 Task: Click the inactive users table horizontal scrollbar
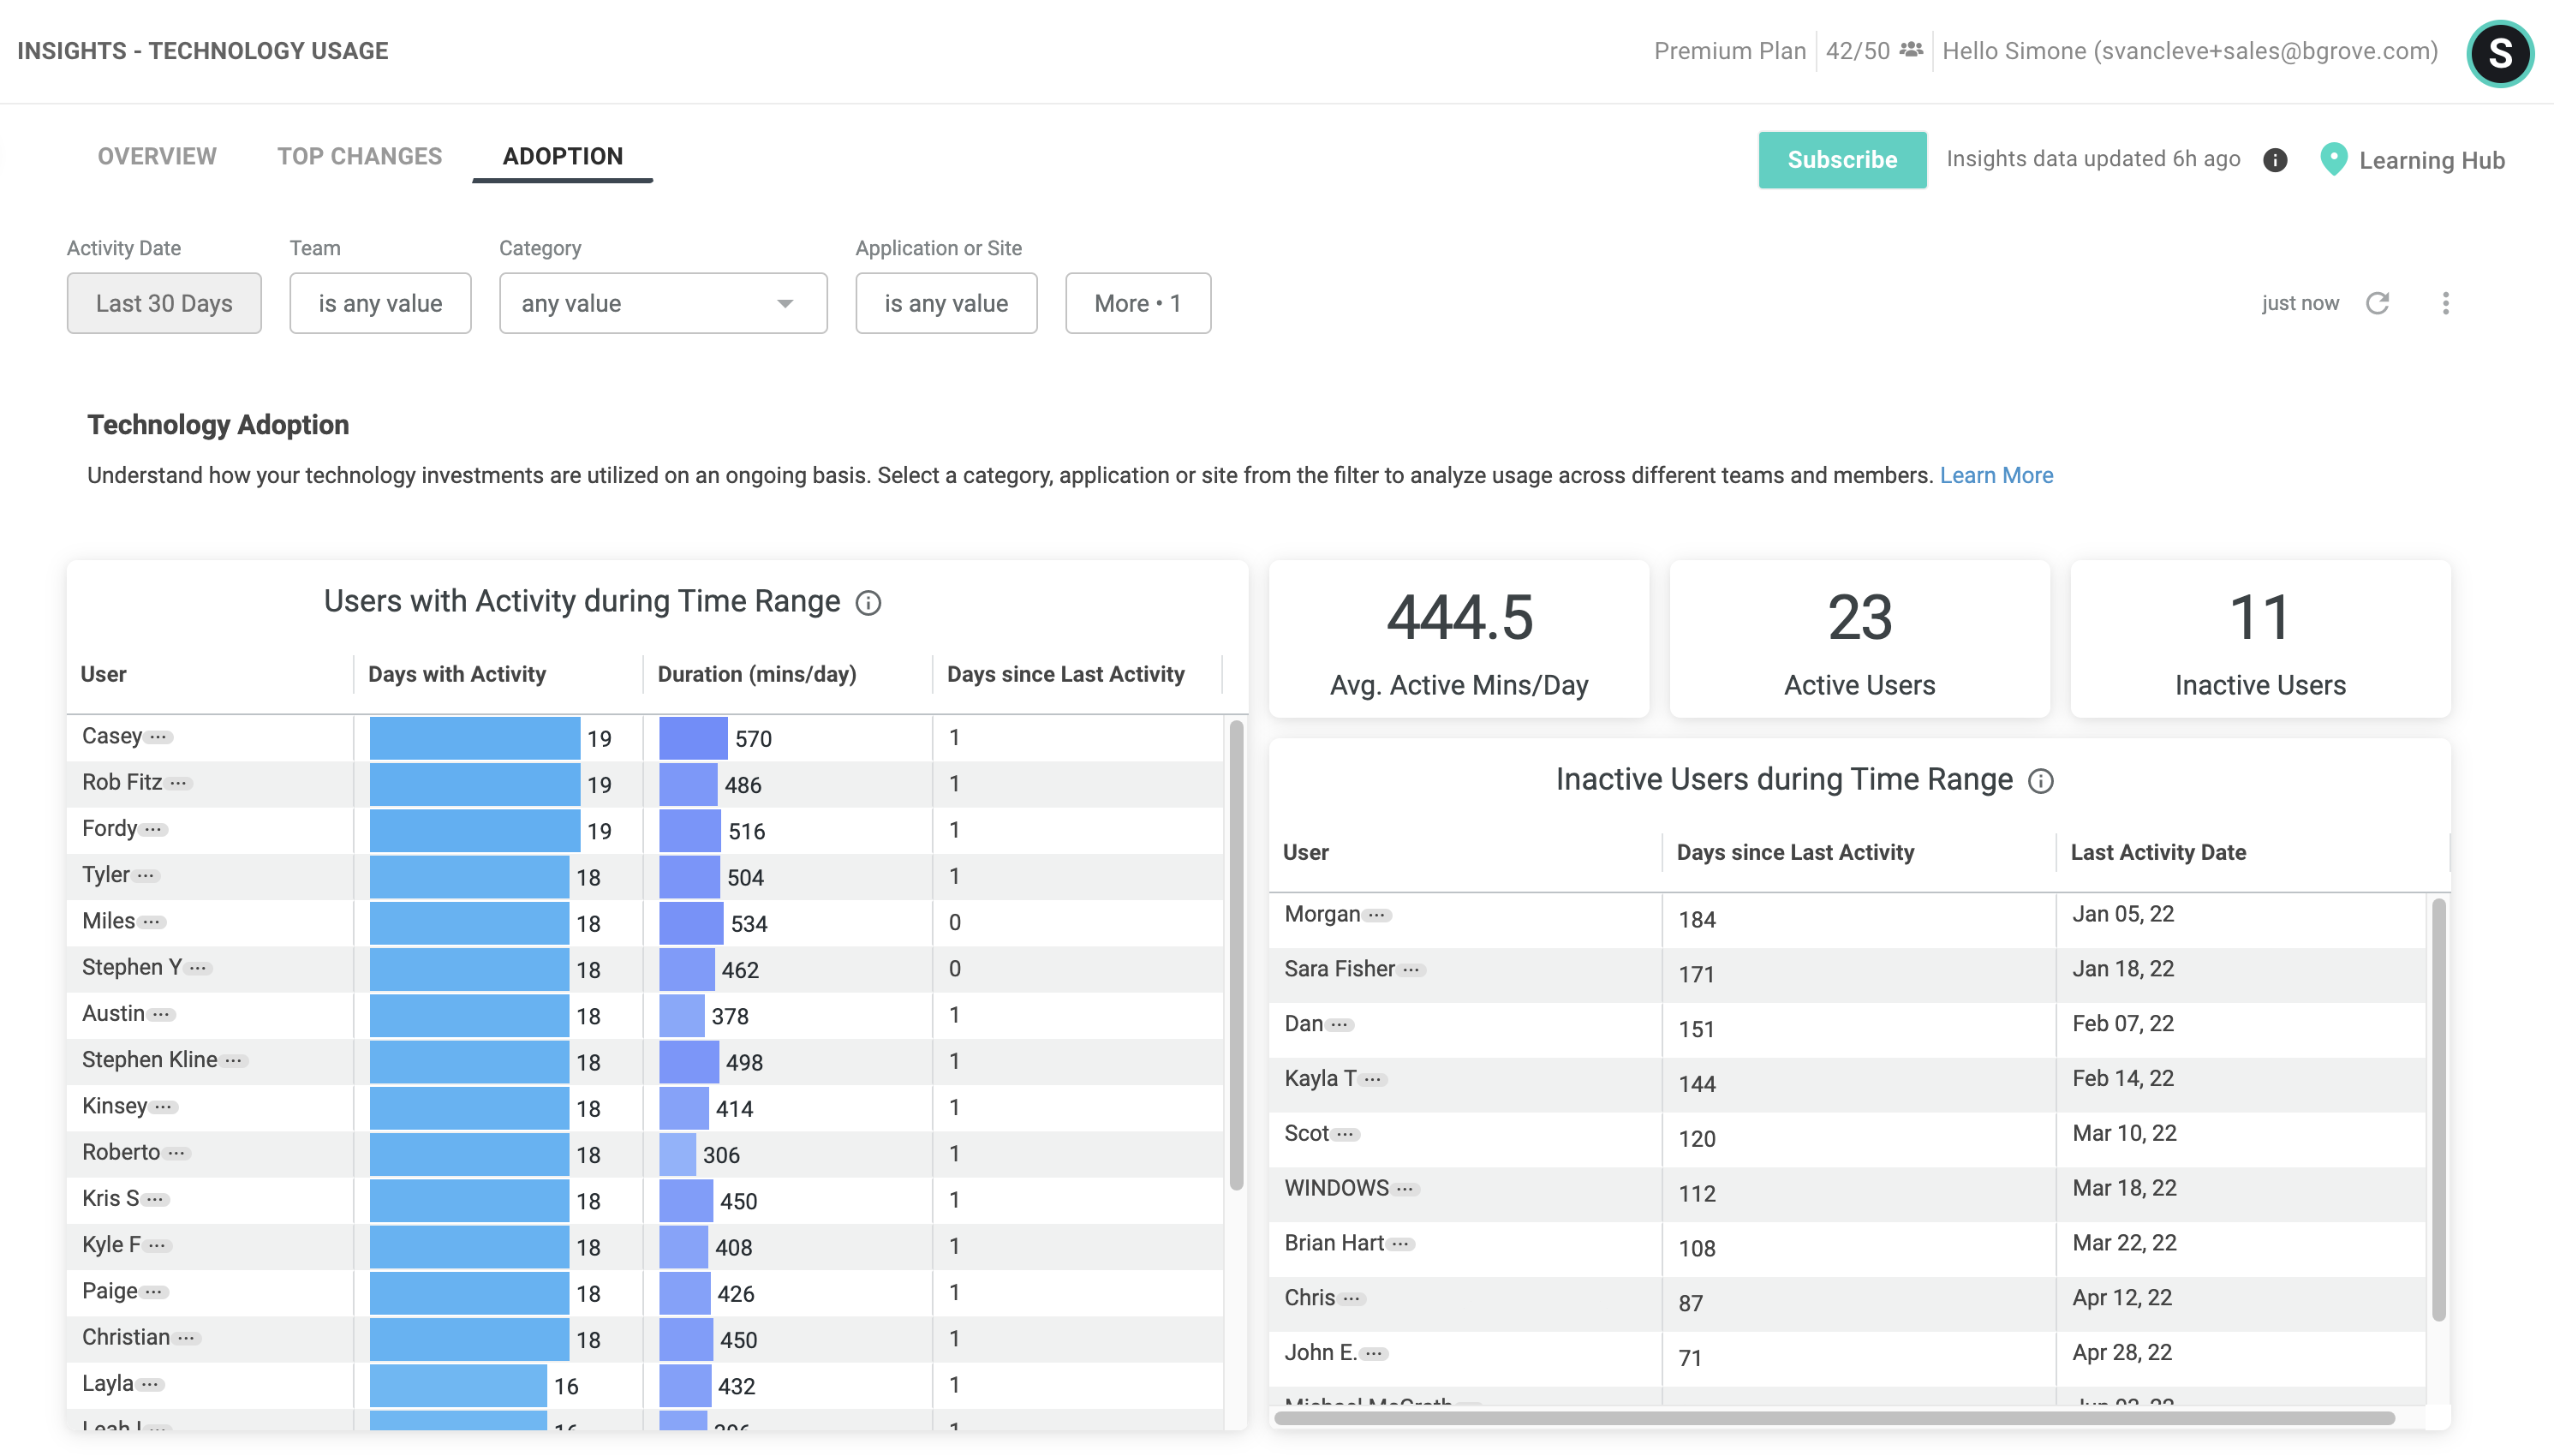click(1834, 1418)
